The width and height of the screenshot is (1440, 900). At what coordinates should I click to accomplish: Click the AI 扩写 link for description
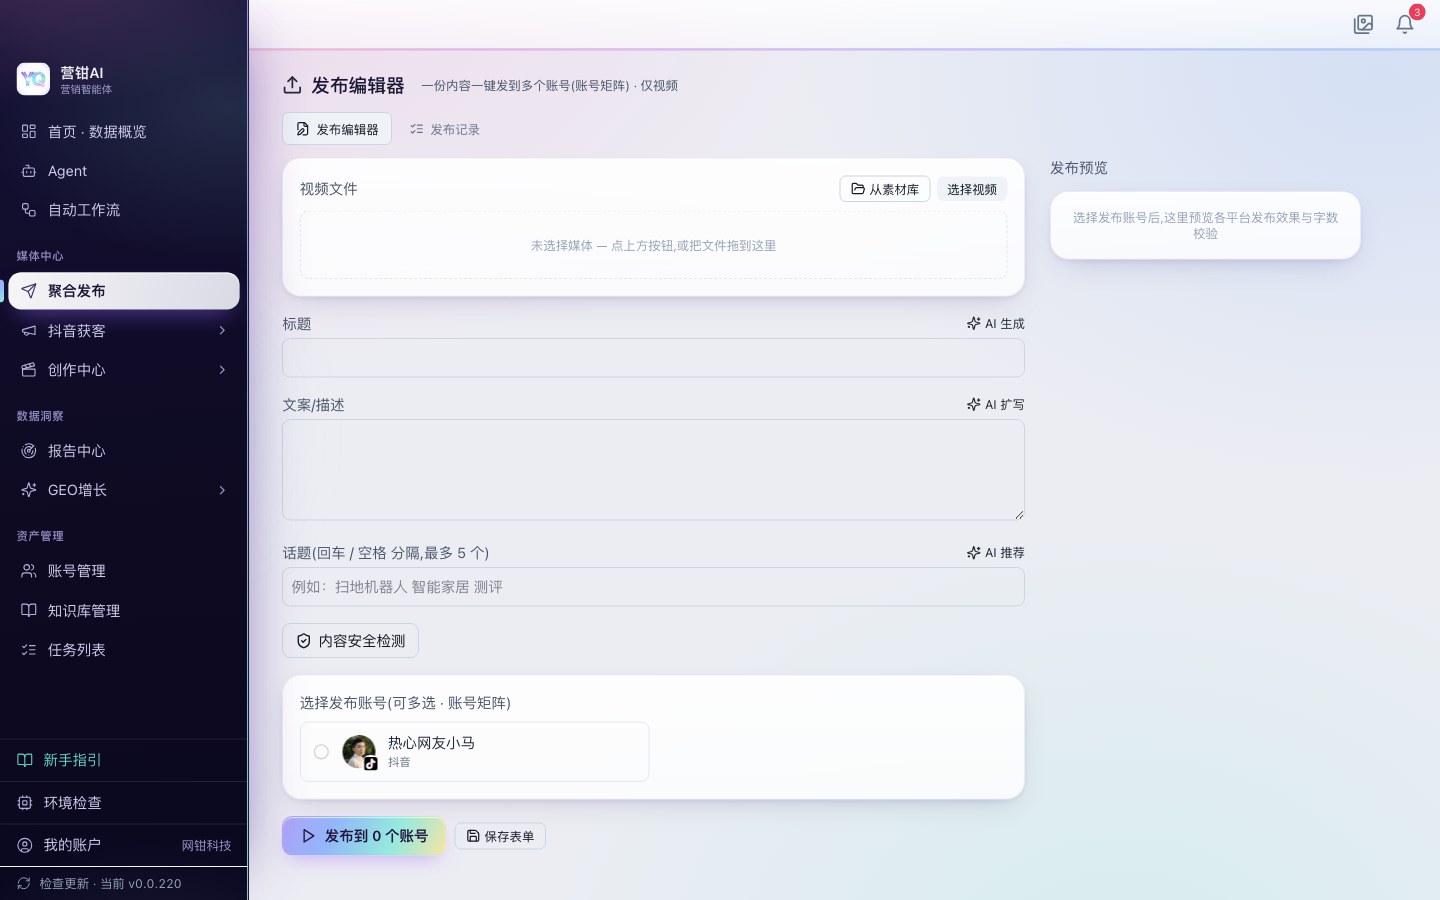click(x=996, y=404)
